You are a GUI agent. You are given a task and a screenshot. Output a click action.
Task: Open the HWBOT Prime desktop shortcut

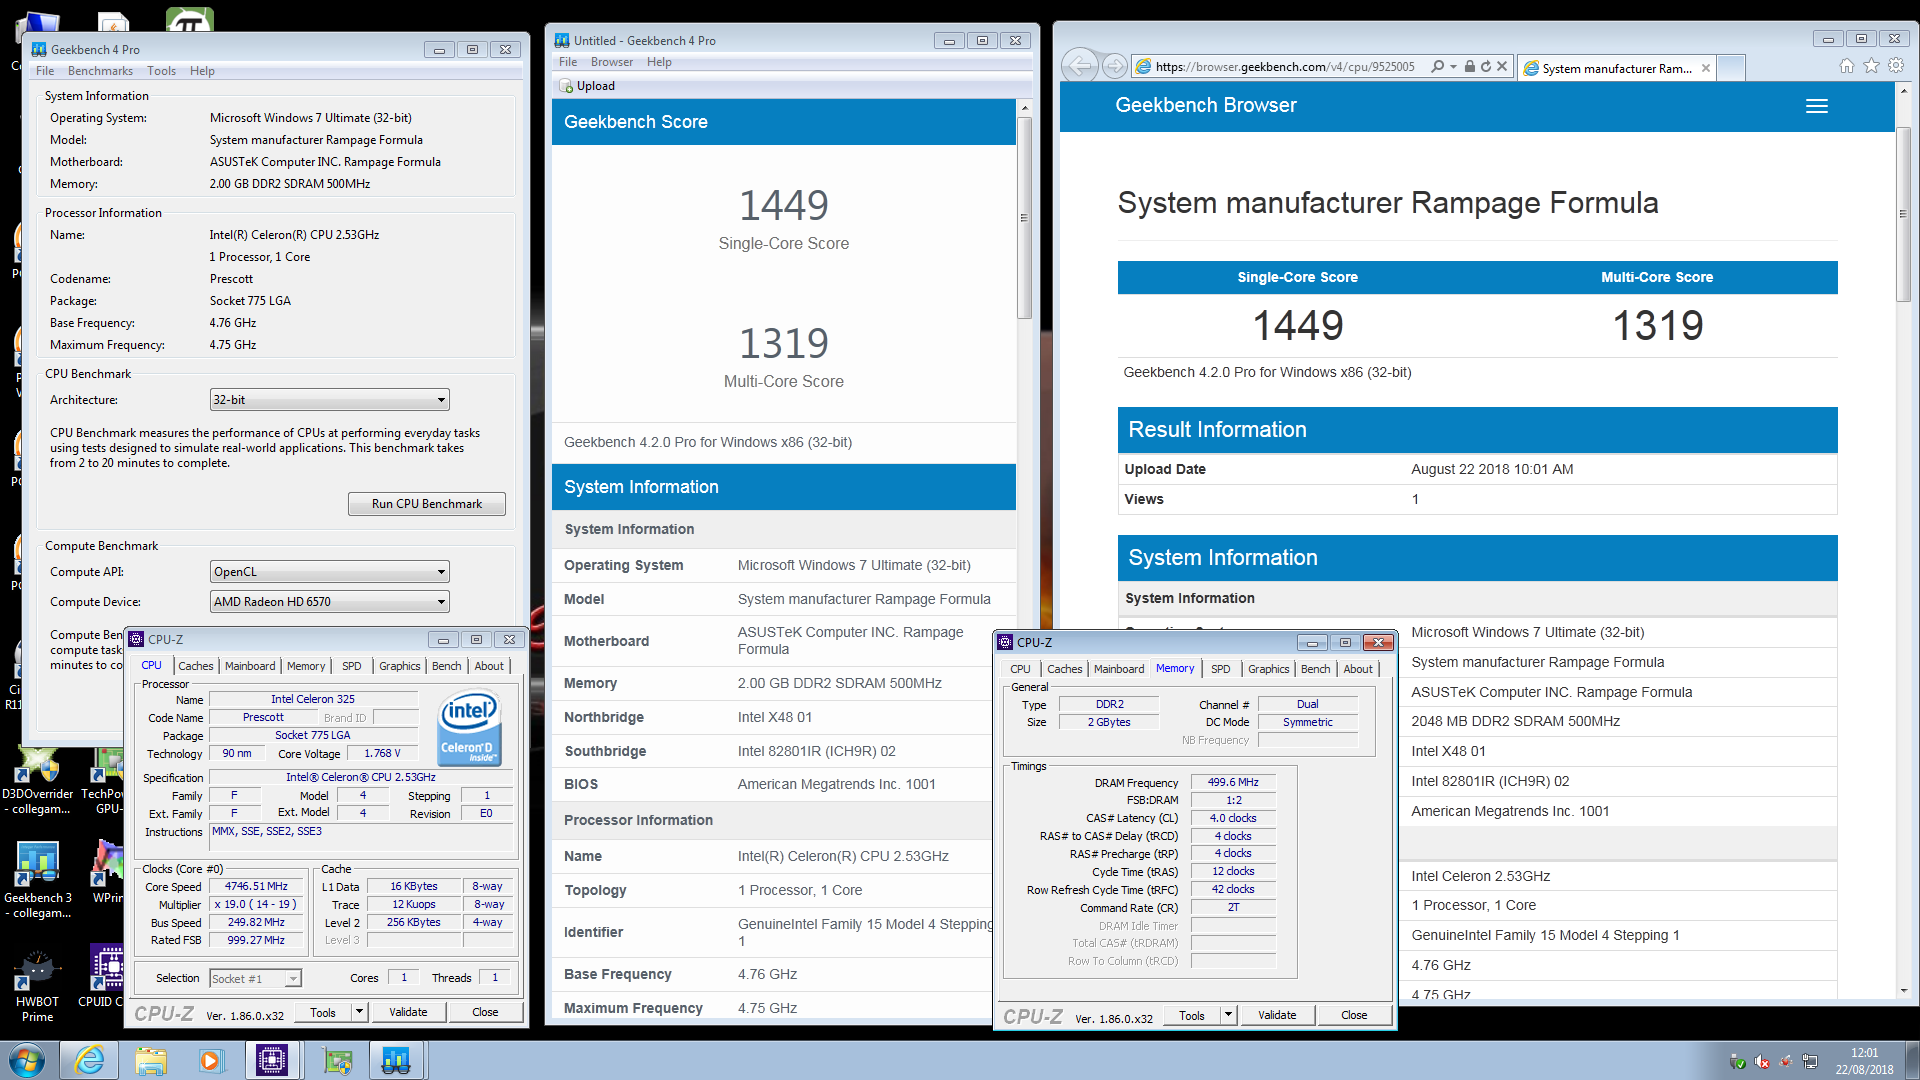(x=38, y=983)
